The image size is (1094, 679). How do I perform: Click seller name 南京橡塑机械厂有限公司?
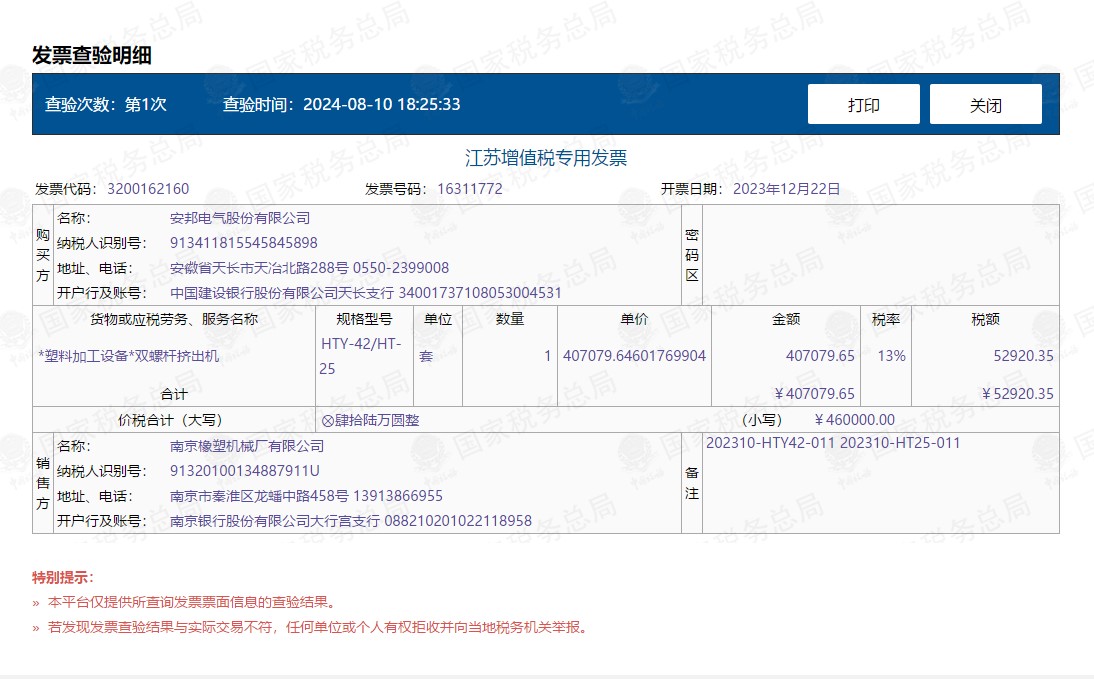[x=247, y=446]
